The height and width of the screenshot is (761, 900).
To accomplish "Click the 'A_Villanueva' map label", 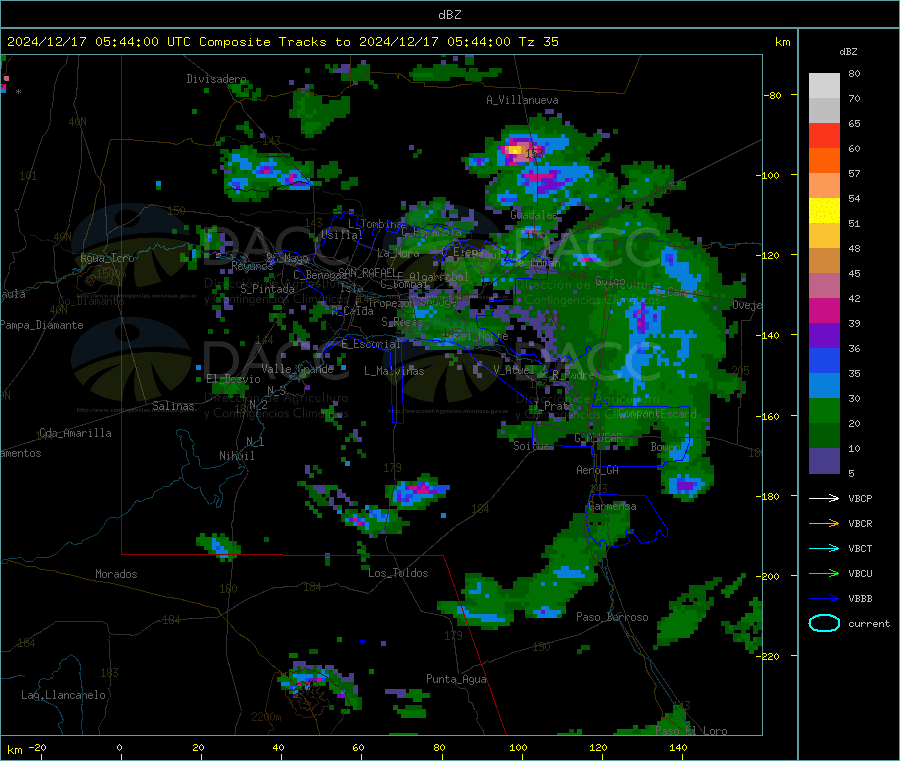I will [x=522, y=100].
